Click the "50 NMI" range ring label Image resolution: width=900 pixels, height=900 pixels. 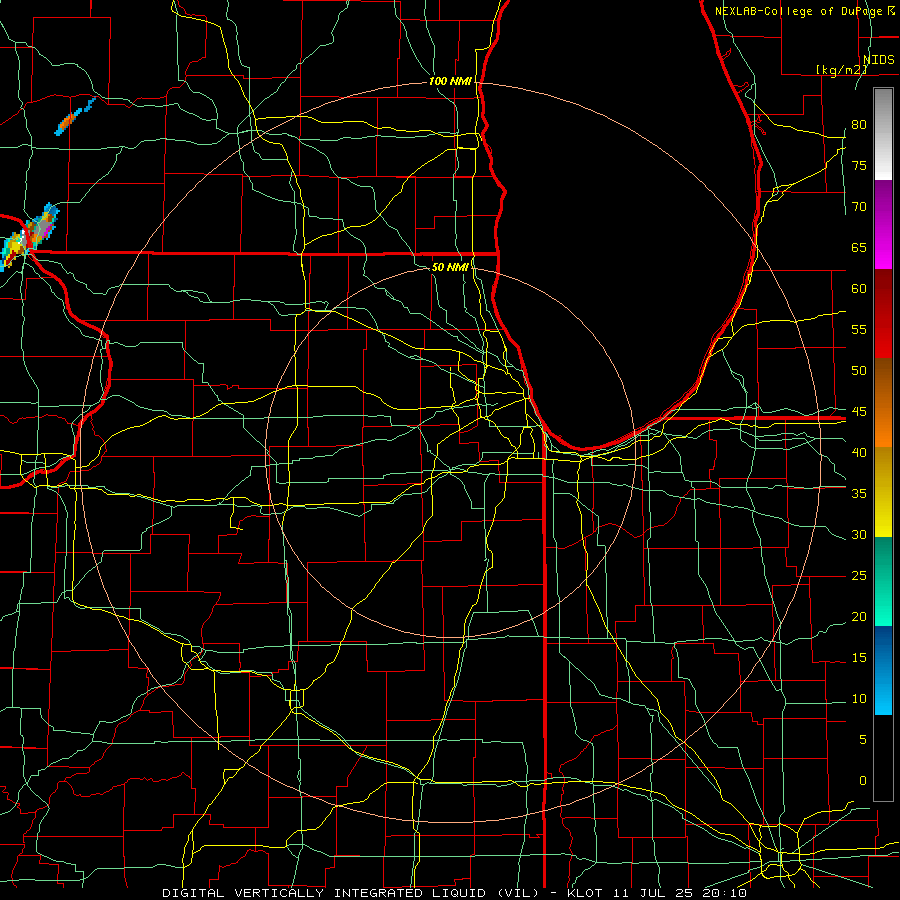tap(450, 267)
